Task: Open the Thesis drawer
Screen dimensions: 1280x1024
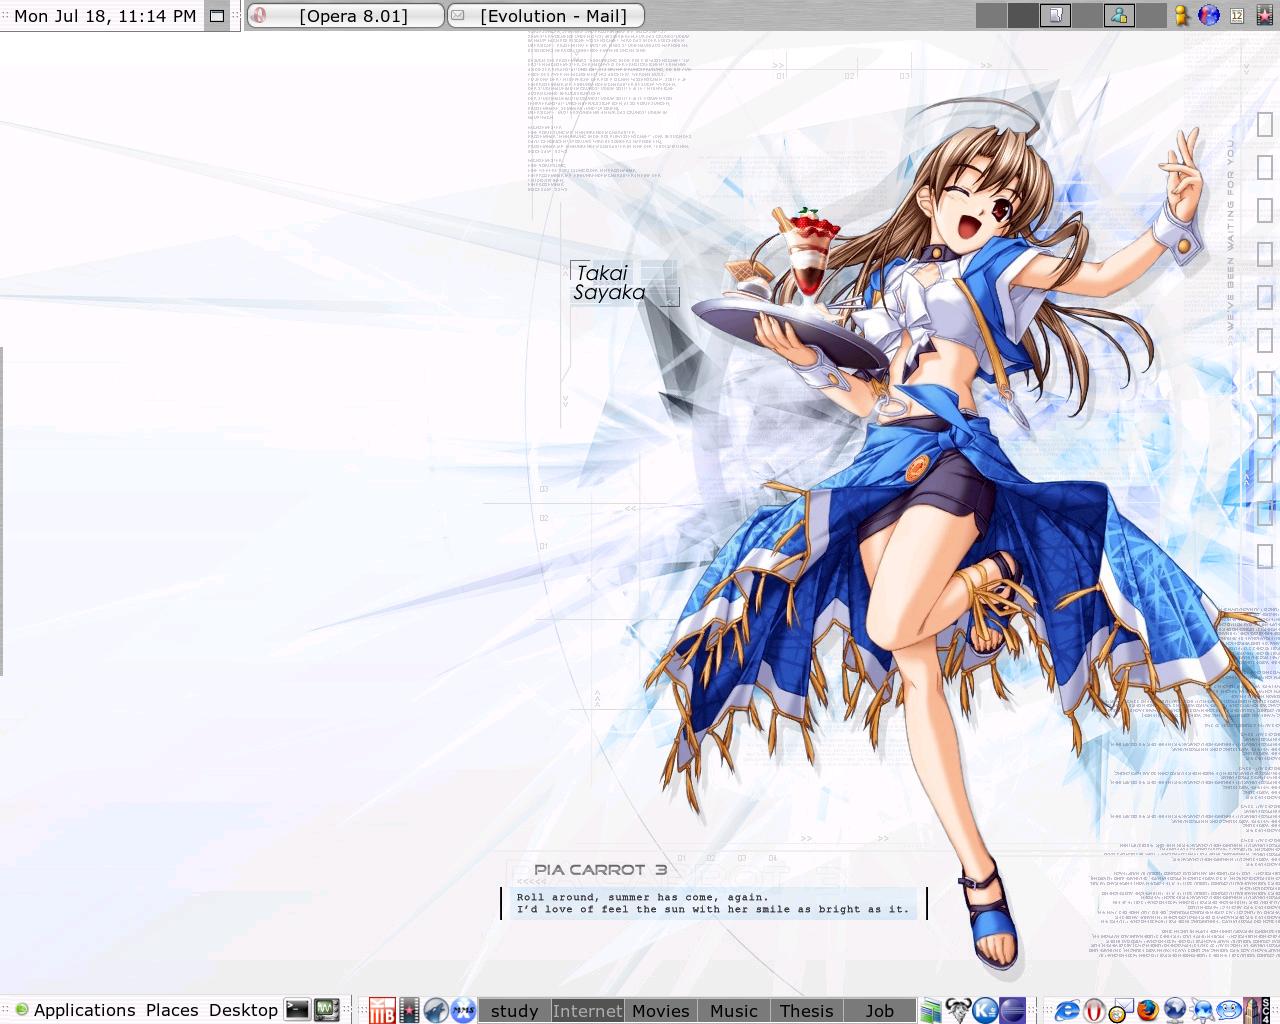Action: [x=807, y=1011]
